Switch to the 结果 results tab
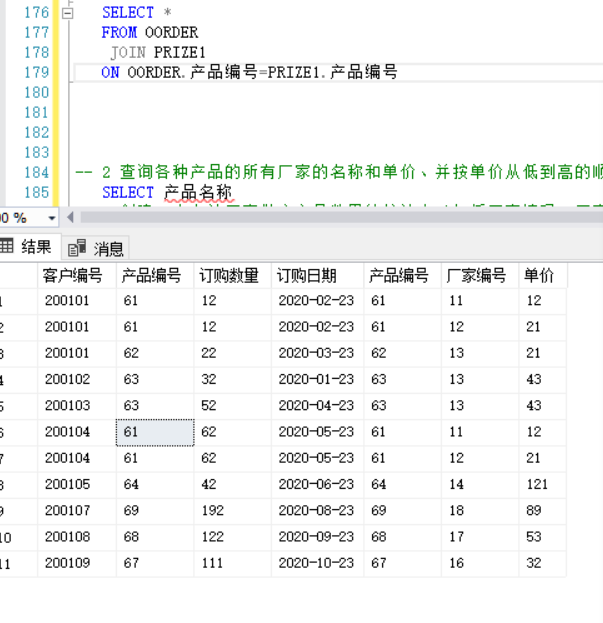Screen dimensions: 603x623 click(x=29, y=247)
